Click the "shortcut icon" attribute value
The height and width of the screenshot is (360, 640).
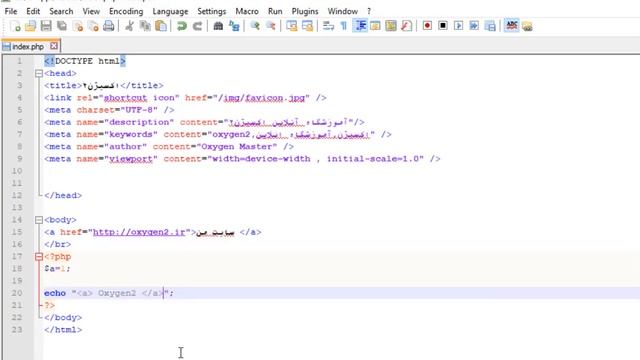(x=139, y=98)
